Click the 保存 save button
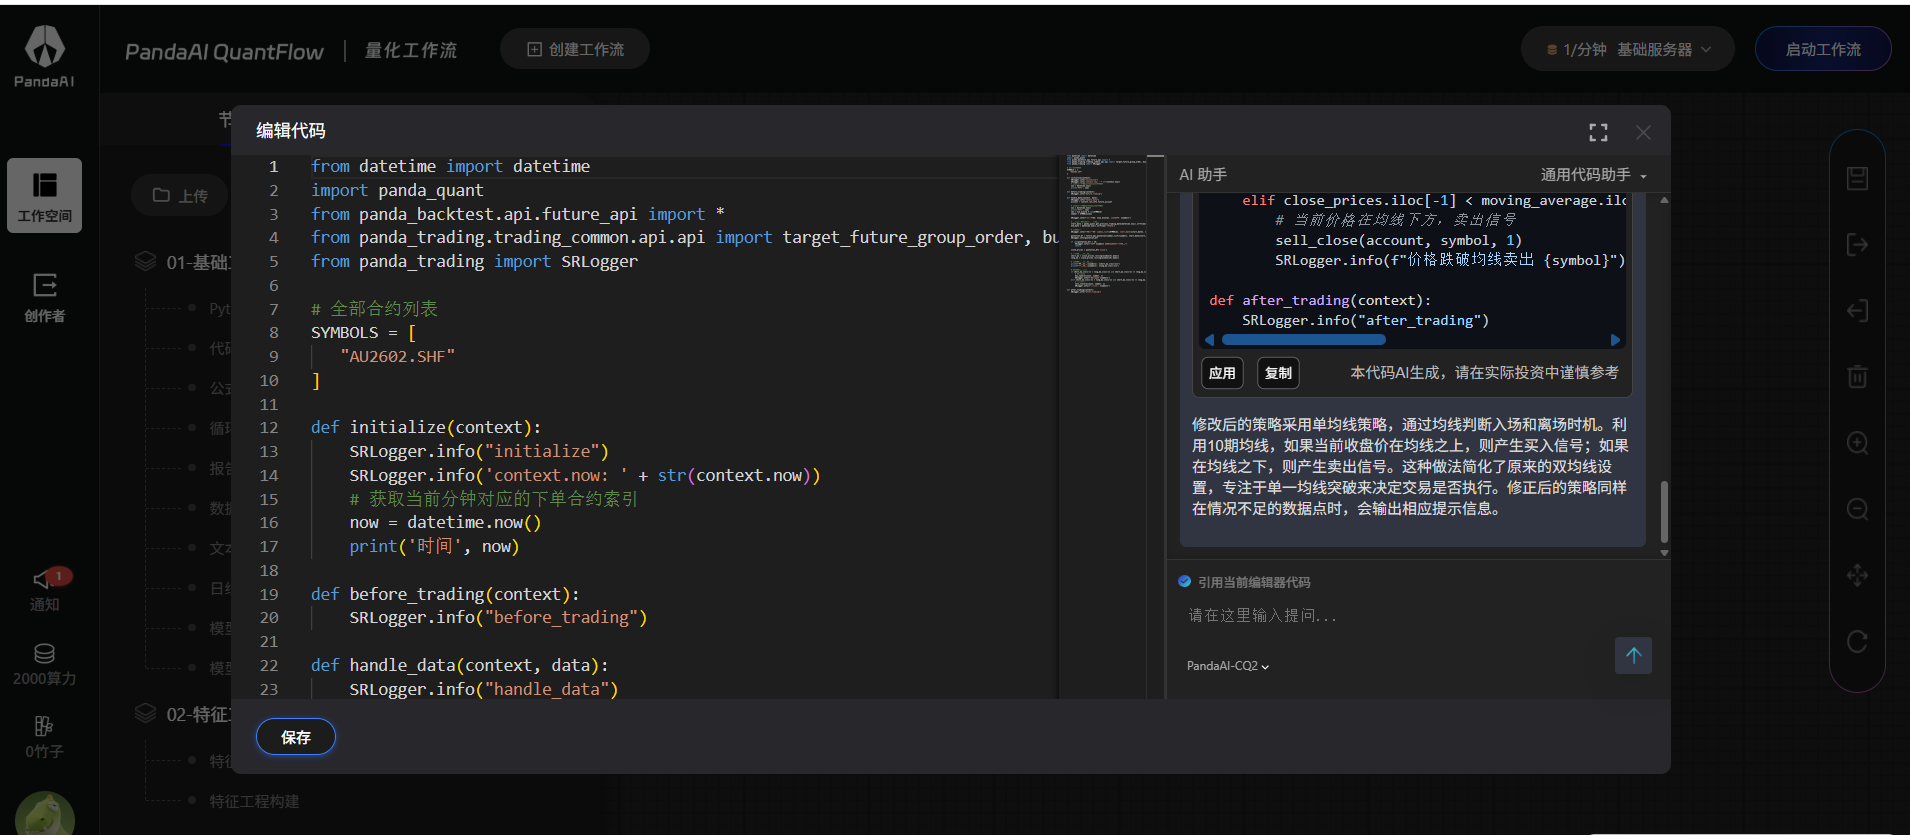This screenshot has width=1910, height=835. point(295,737)
